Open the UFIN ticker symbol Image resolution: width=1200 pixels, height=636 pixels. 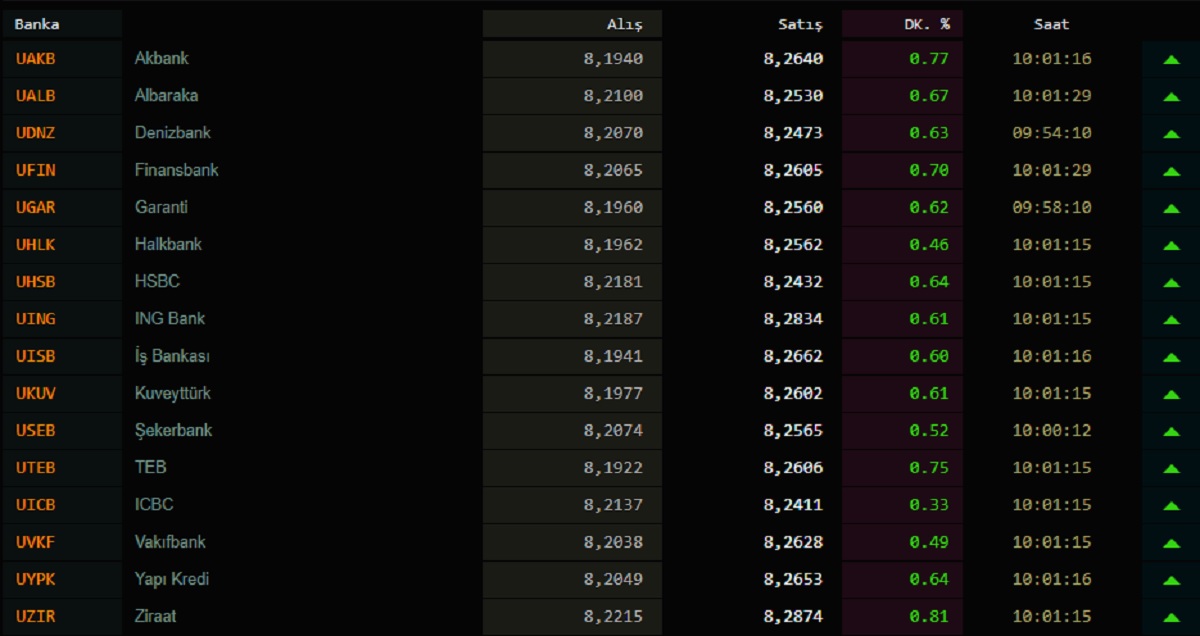click(36, 171)
